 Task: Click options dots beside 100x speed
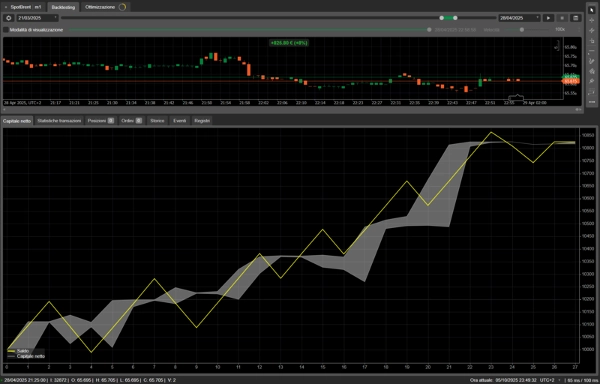[579, 29]
